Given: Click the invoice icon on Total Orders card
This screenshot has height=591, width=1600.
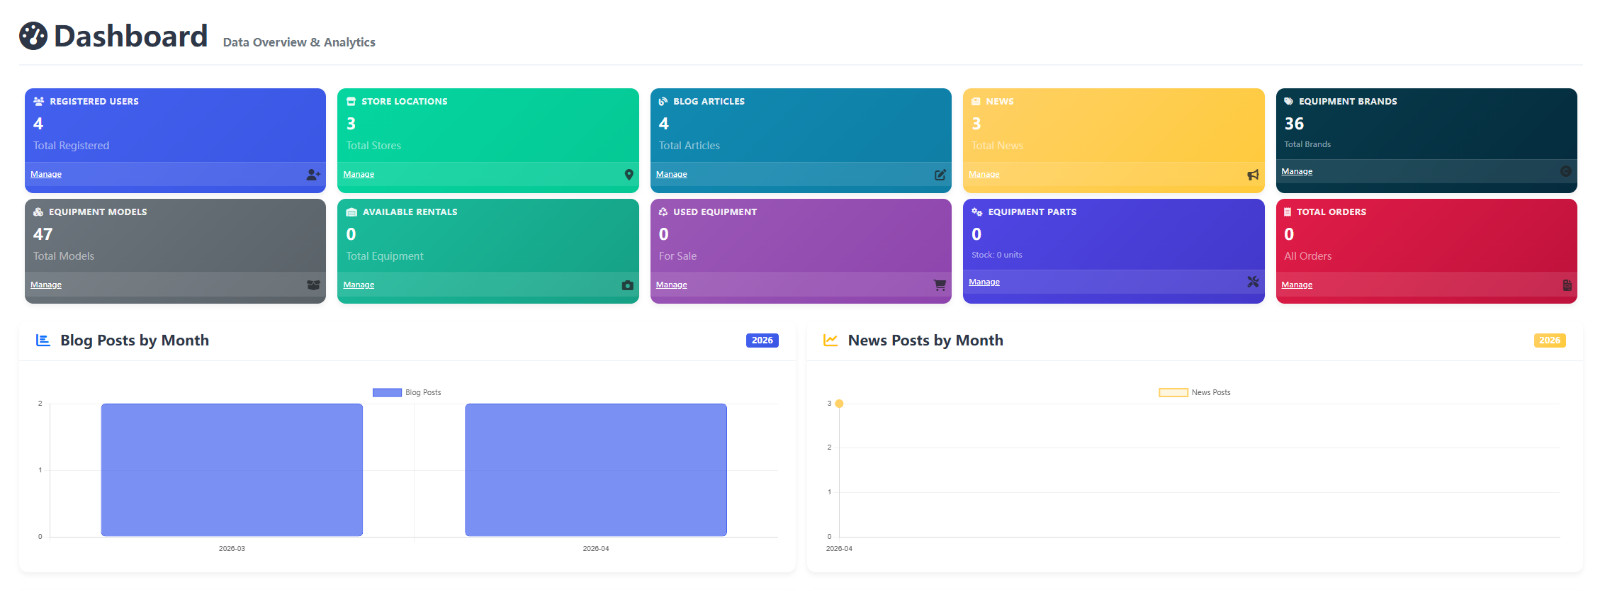Looking at the screenshot, I should [1567, 285].
